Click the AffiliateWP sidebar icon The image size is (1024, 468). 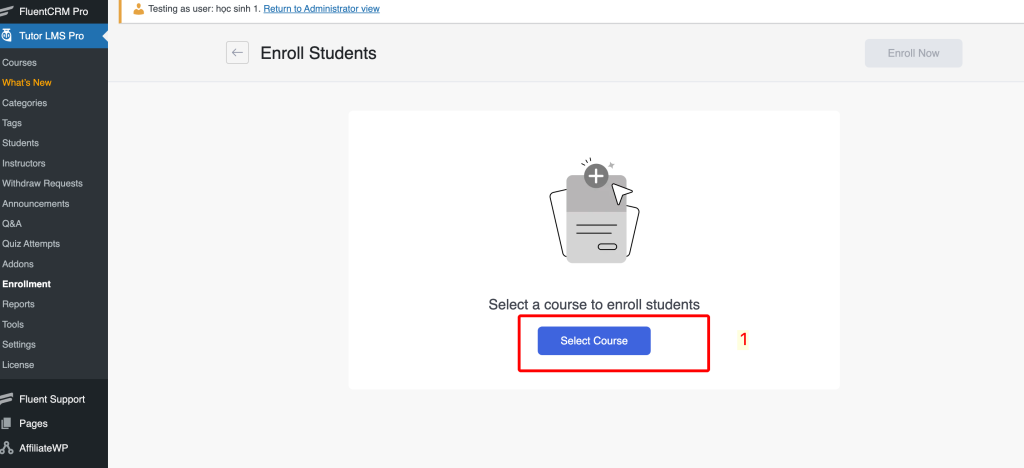click(7, 448)
